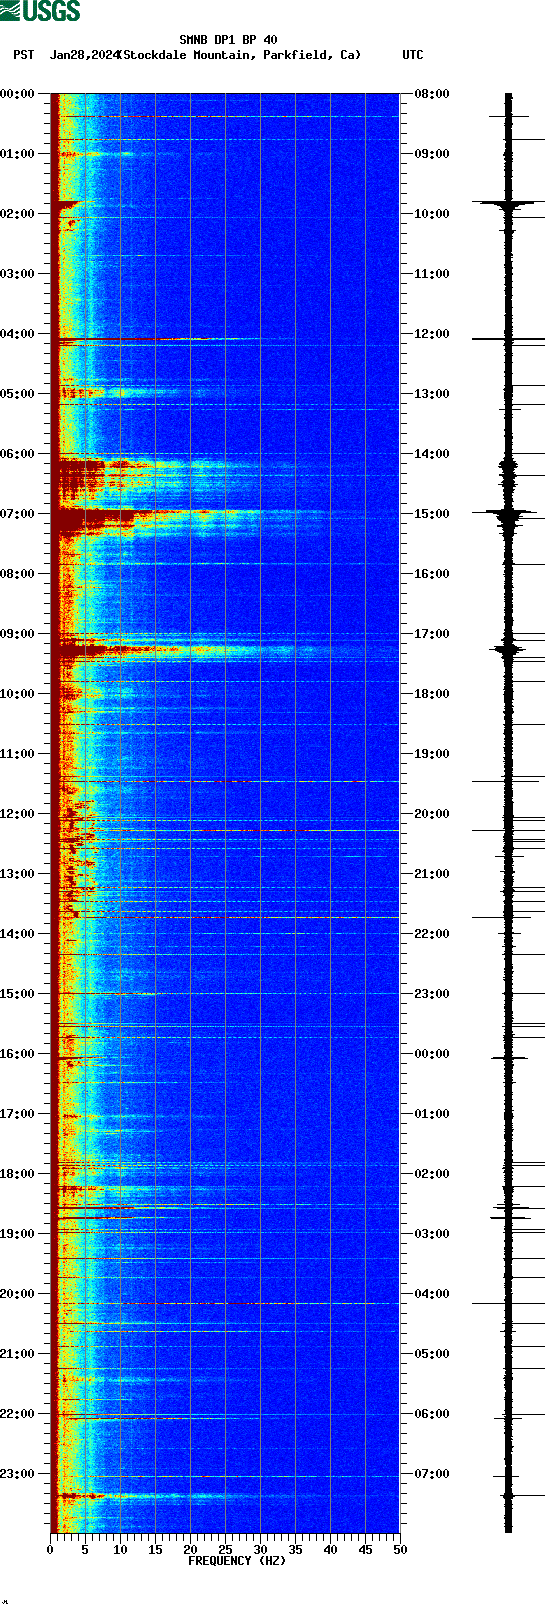Click the 22:00 label on PST axis
552x1613 pixels.
(18, 1414)
